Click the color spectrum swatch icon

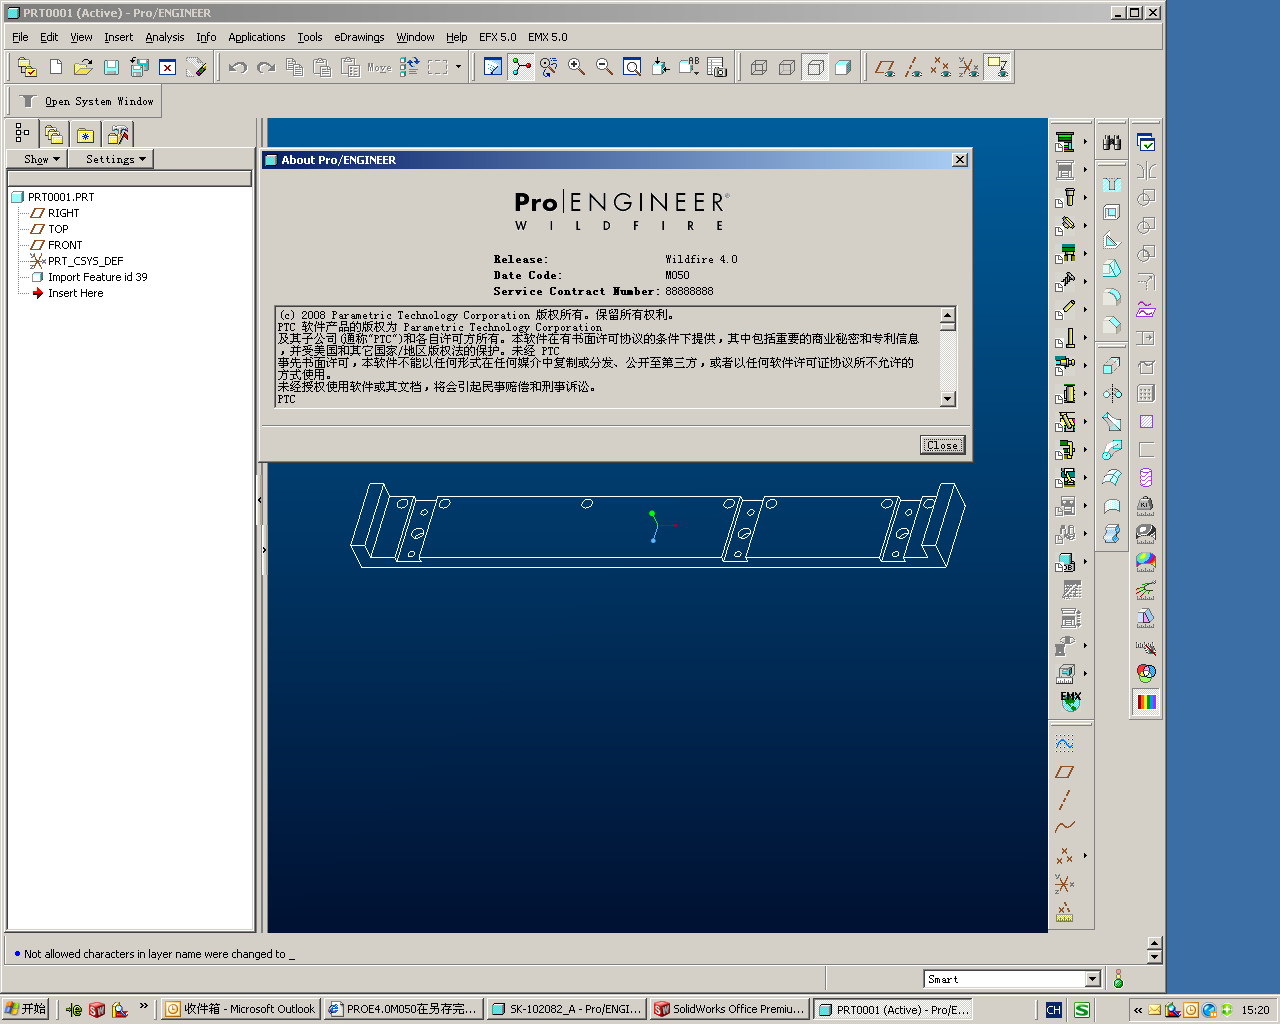(1146, 701)
